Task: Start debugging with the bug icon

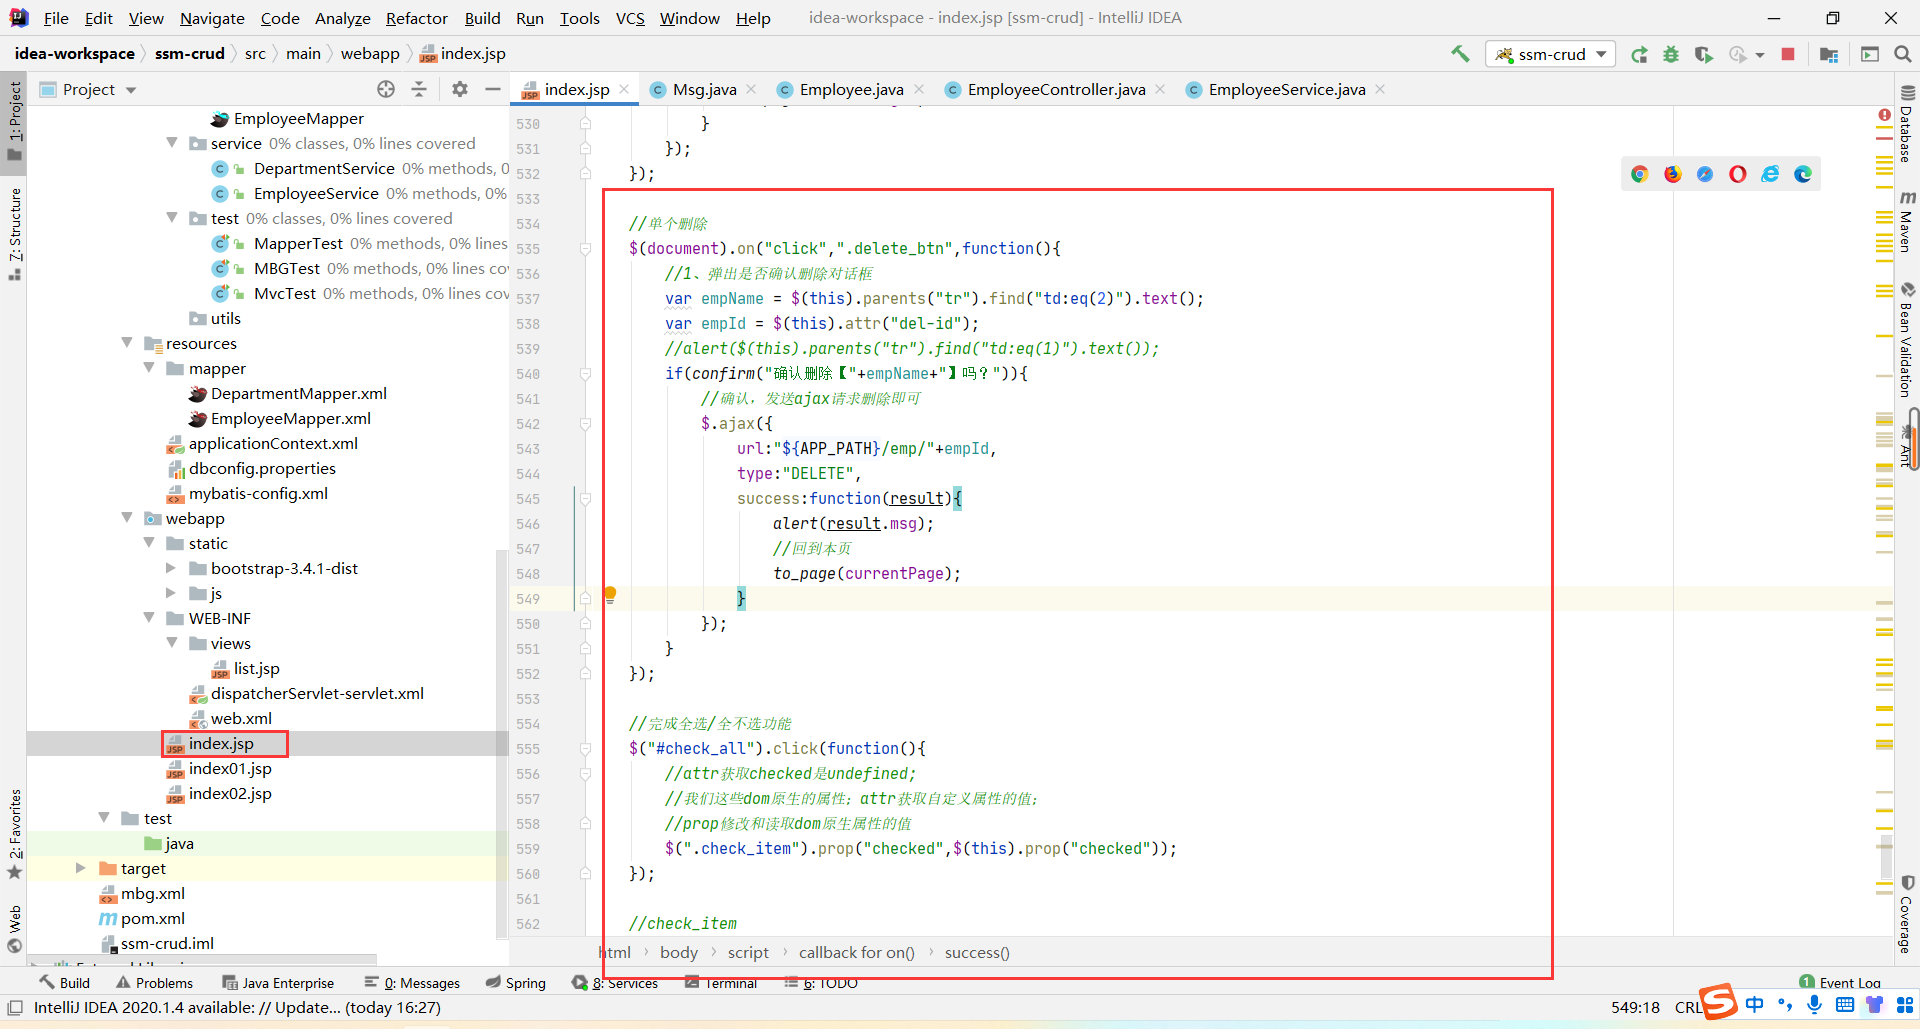Action: point(1671,54)
